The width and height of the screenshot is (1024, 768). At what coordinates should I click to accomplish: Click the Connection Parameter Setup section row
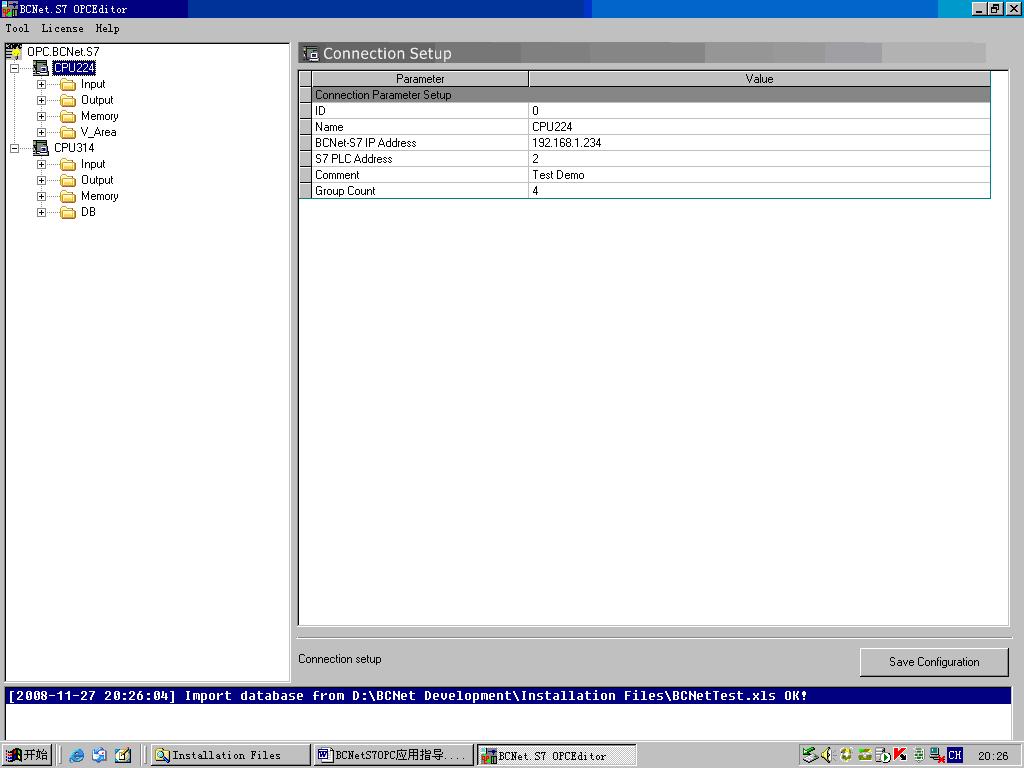[650, 95]
